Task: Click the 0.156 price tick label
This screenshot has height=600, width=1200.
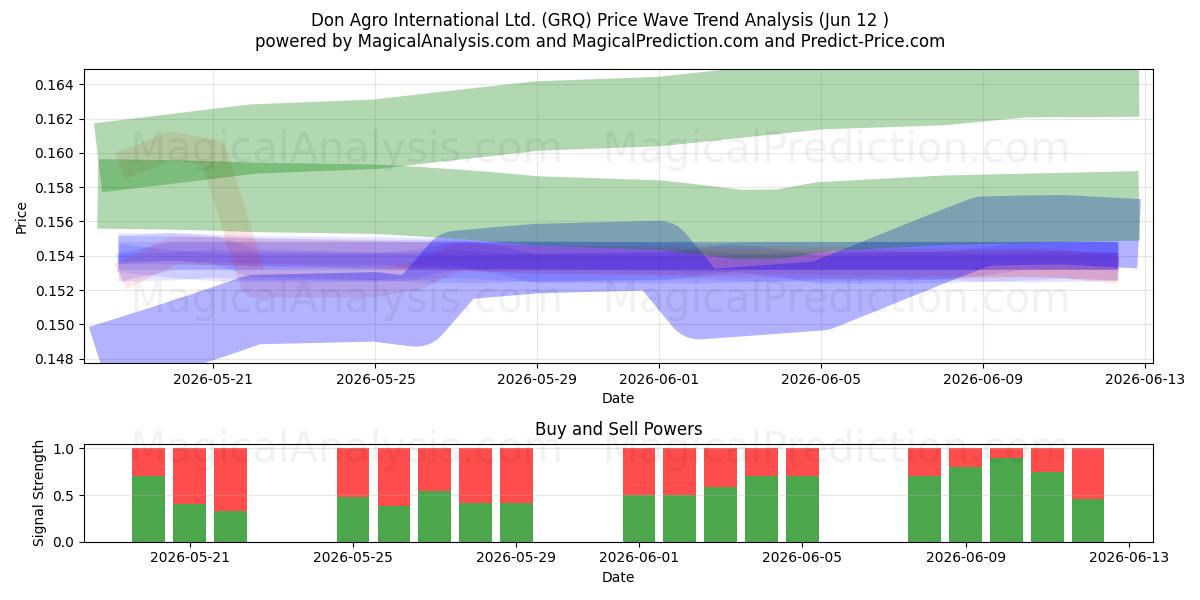Action: [56, 222]
